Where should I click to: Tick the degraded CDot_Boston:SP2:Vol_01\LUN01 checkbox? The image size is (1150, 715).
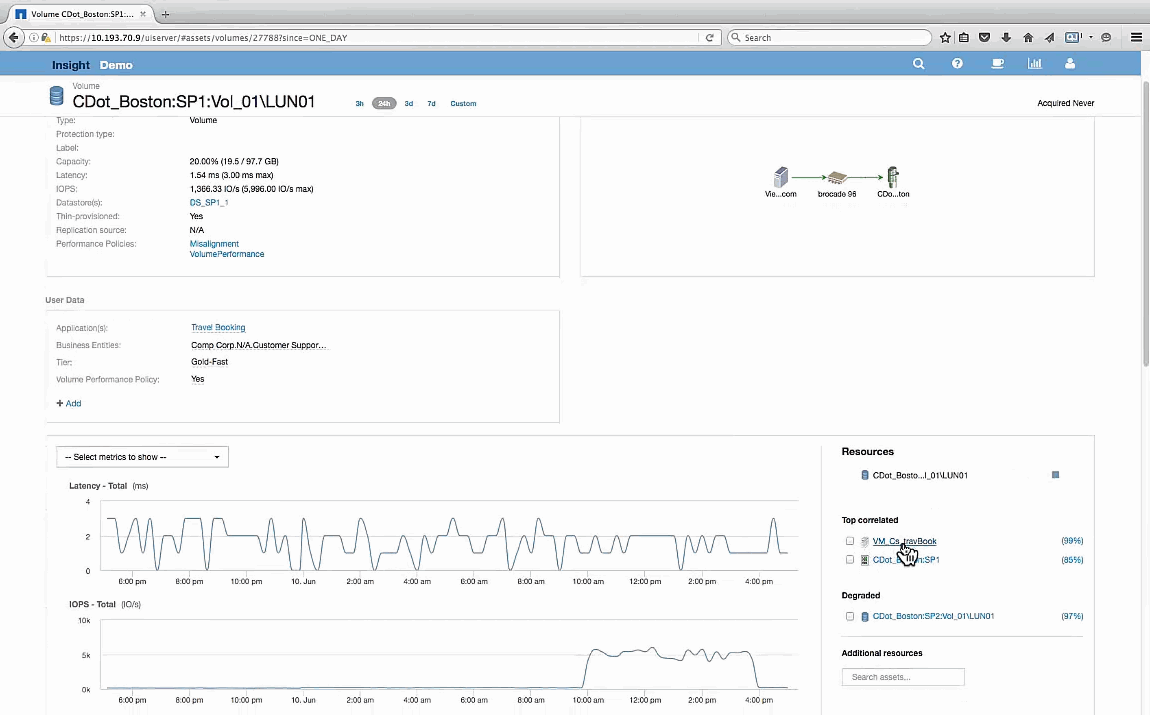(850, 617)
